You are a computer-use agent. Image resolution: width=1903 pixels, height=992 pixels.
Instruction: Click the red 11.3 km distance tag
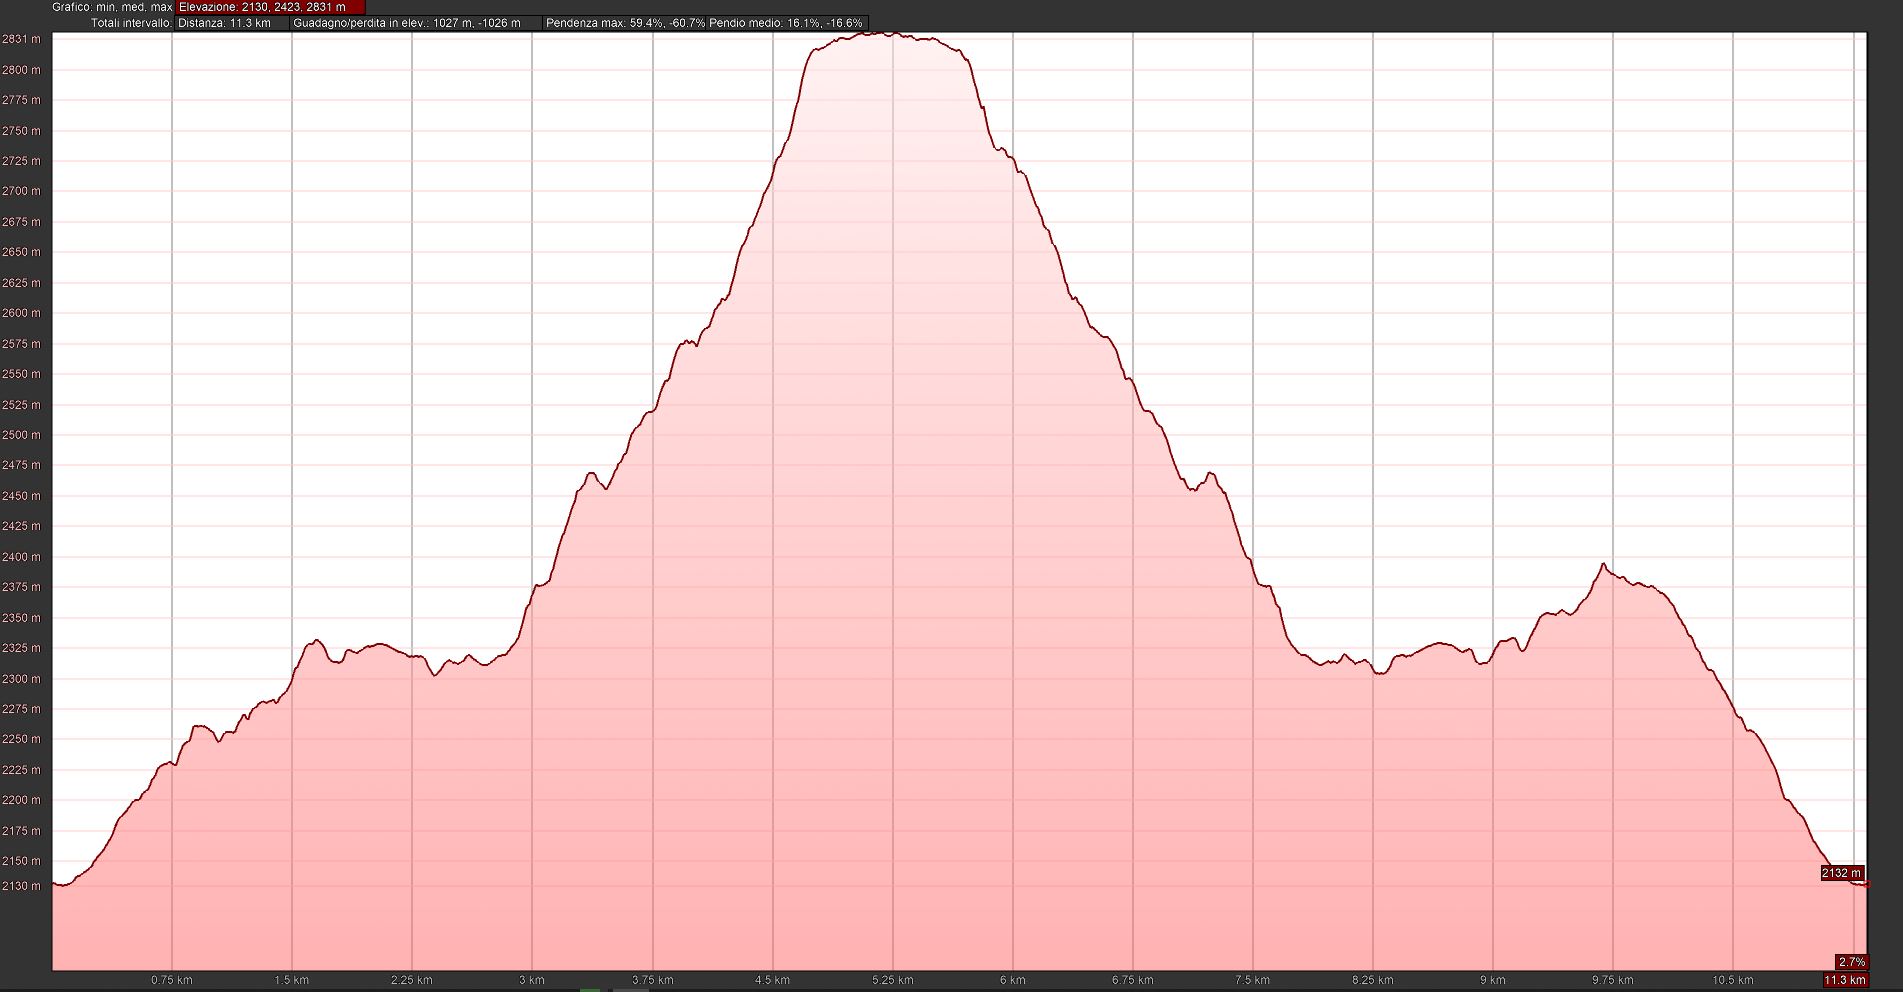click(x=1845, y=980)
